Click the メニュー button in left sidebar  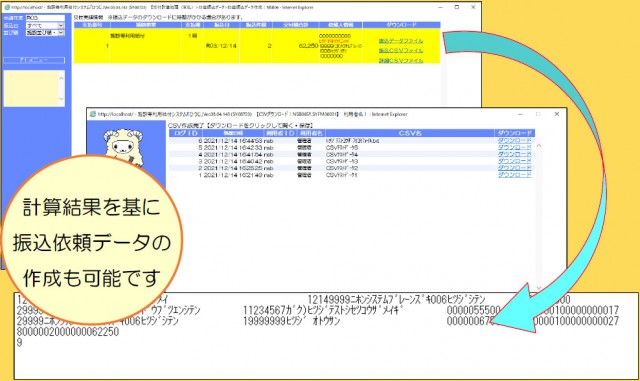pyautogui.click(x=34, y=60)
